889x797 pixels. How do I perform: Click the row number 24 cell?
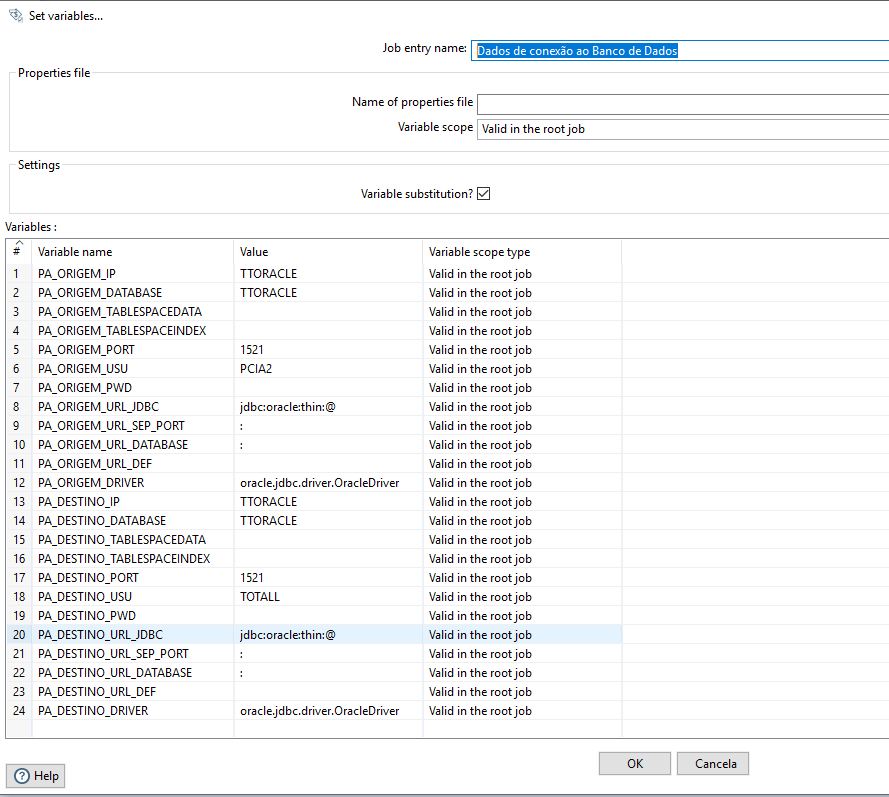pos(19,710)
